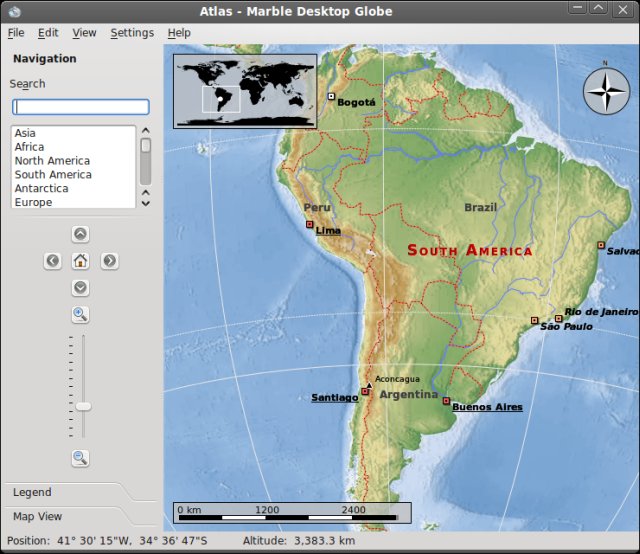Click the Peru country label

click(317, 207)
